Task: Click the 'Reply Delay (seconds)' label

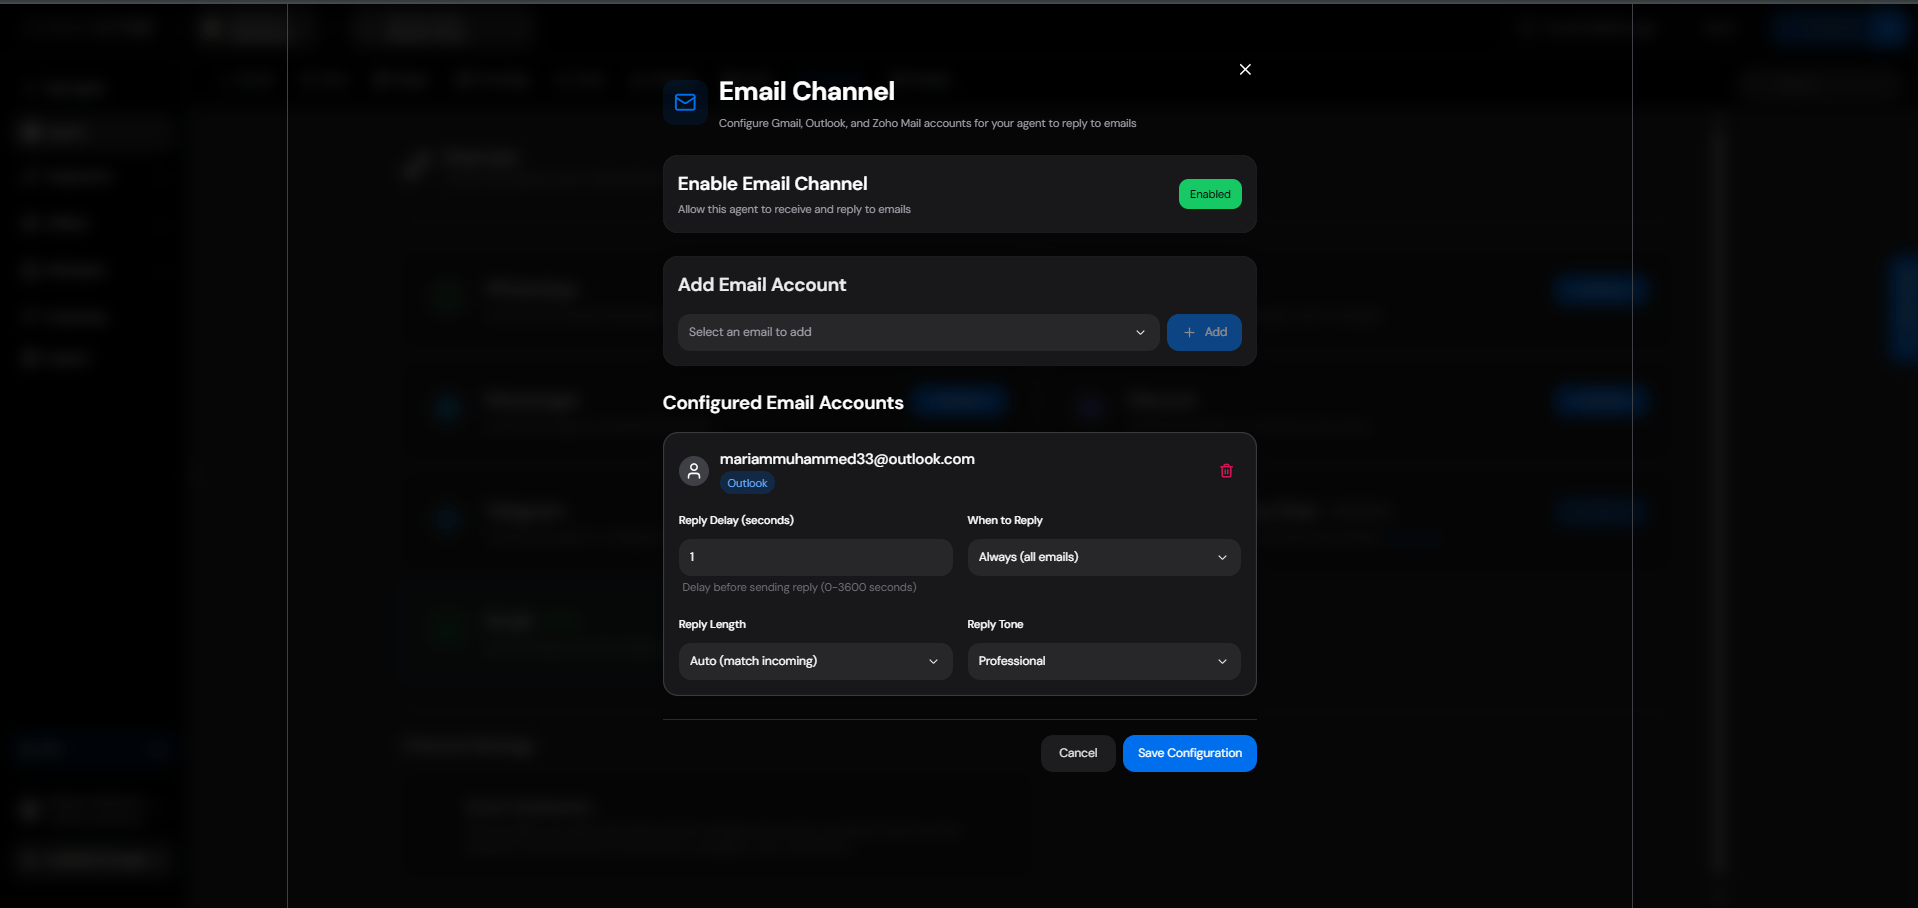Action: coord(736,520)
